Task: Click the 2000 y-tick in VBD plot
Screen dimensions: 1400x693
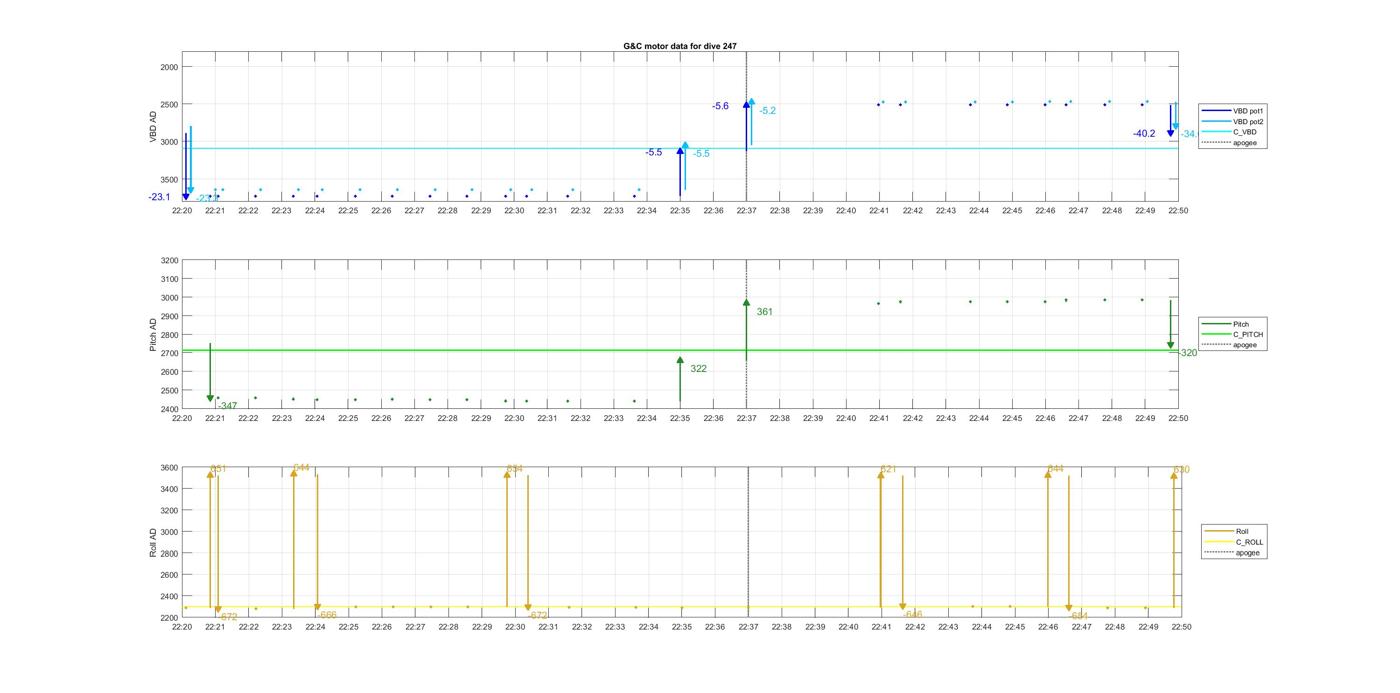Action: [x=169, y=67]
